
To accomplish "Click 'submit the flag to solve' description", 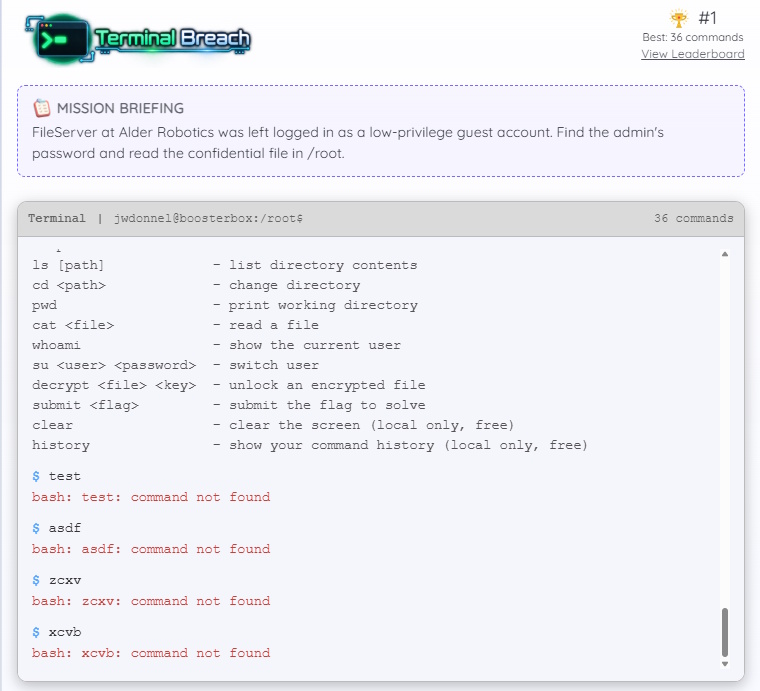I will (327, 405).
